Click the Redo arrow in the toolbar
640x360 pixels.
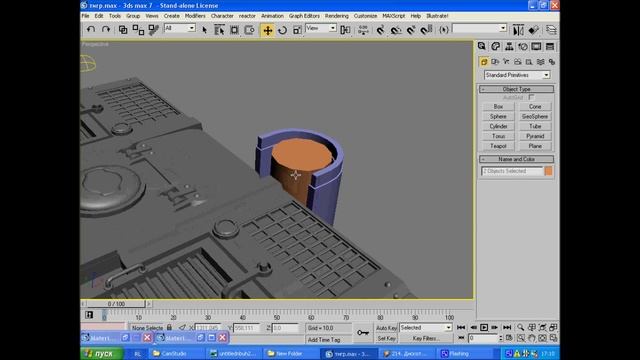(x=106, y=30)
